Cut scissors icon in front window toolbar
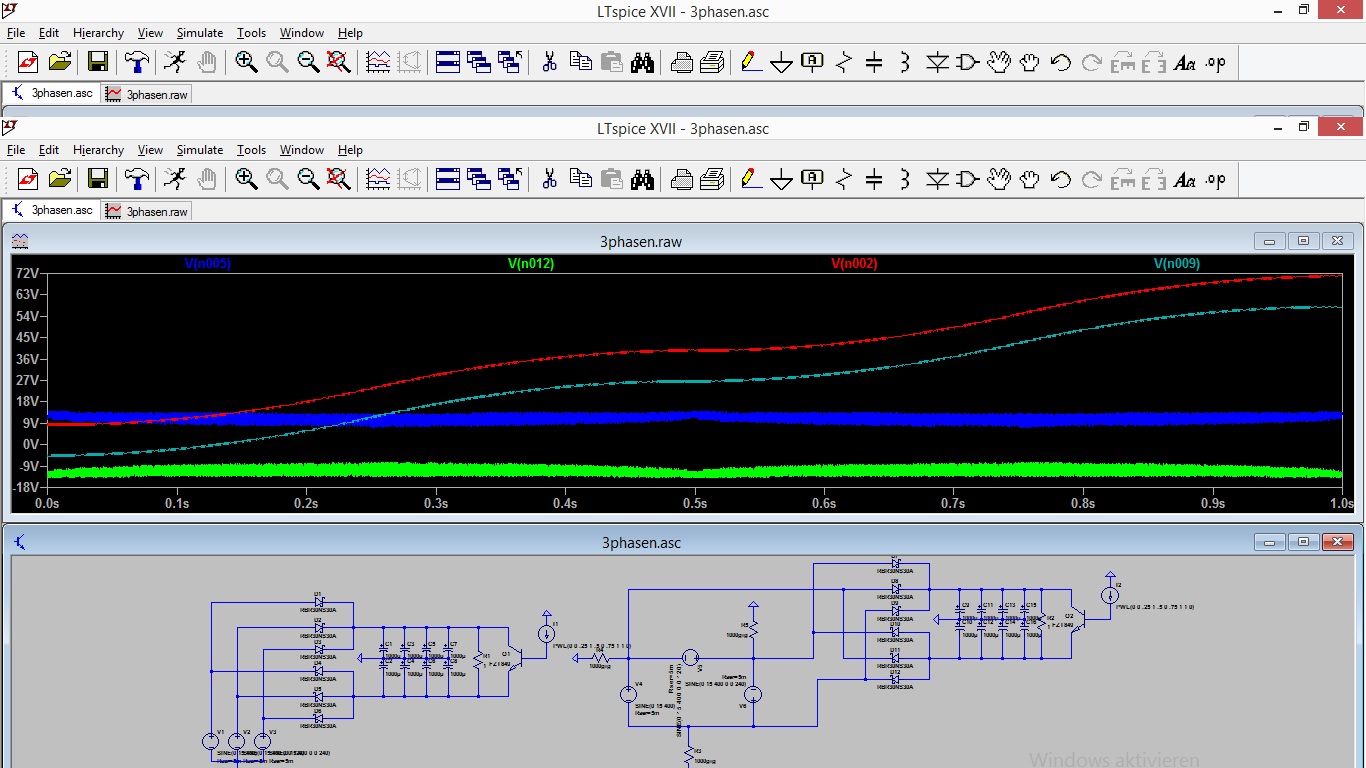 click(549, 180)
